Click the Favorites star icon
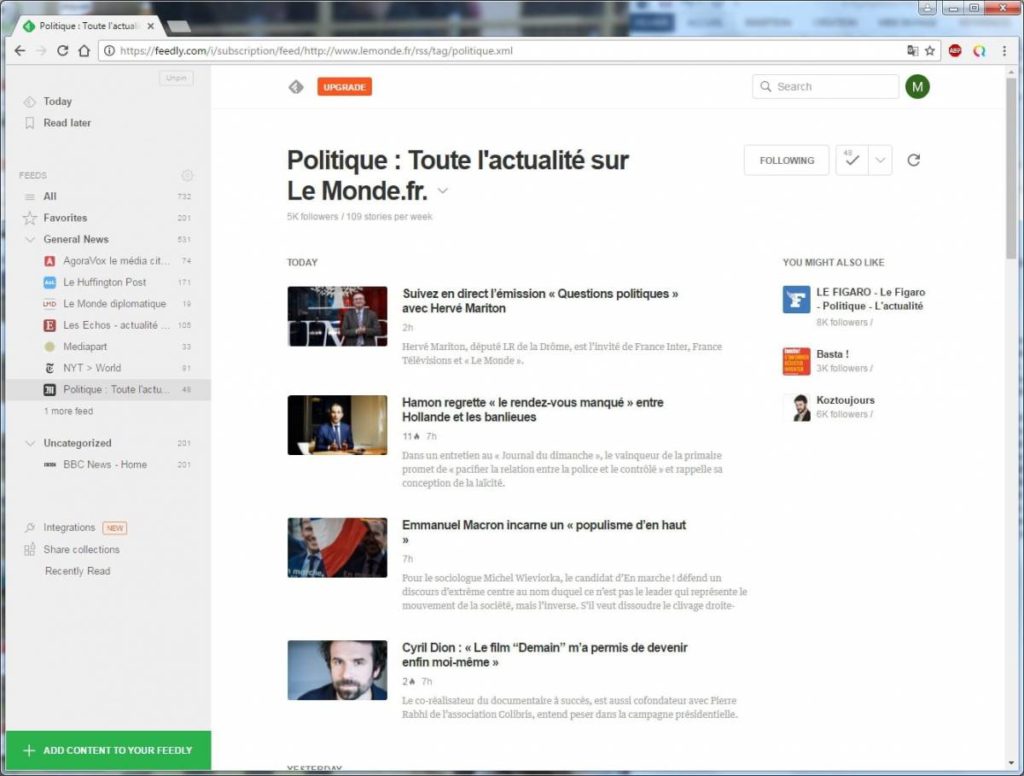The height and width of the screenshot is (776, 1024). [x=29, y=218]
